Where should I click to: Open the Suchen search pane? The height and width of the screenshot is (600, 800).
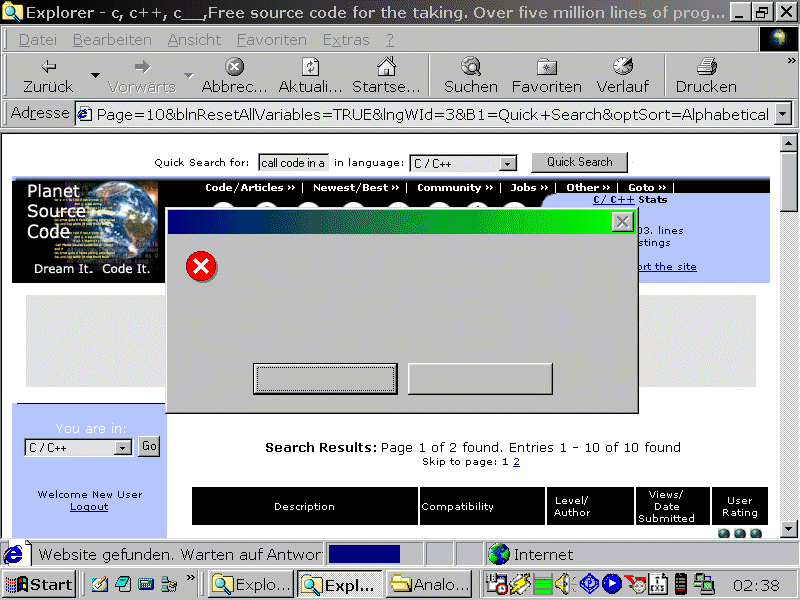coord(470,67)
